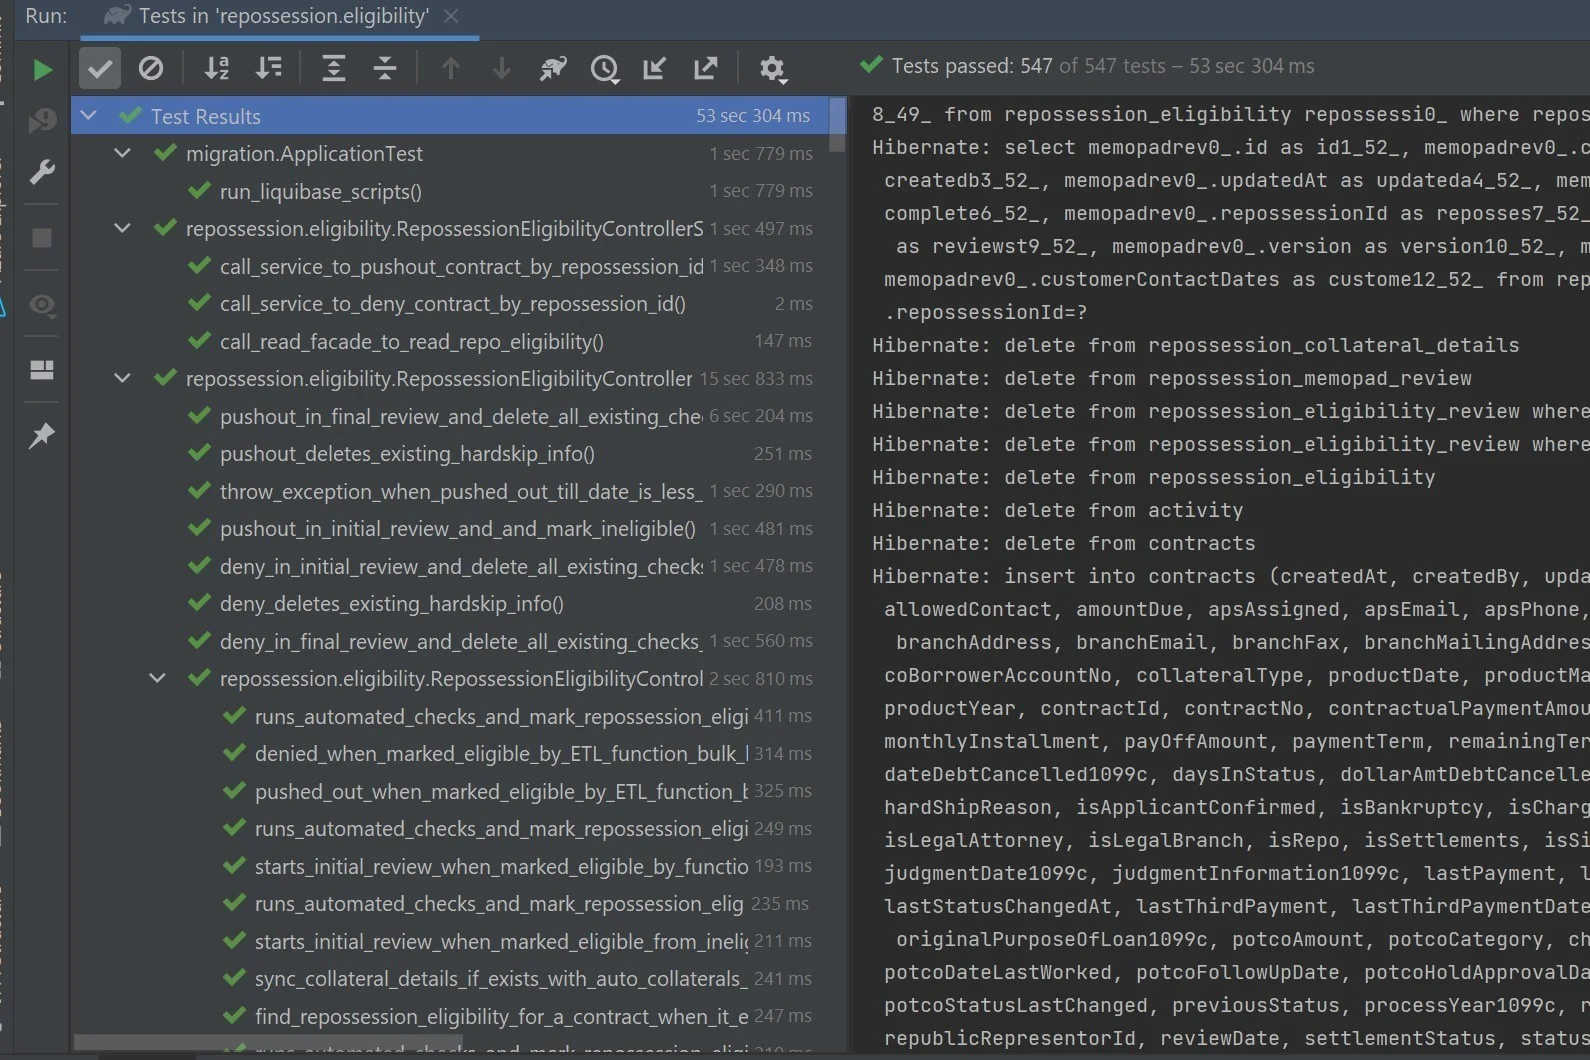
Task: Click Collapse All tree icon
Action: coord(385,68)
